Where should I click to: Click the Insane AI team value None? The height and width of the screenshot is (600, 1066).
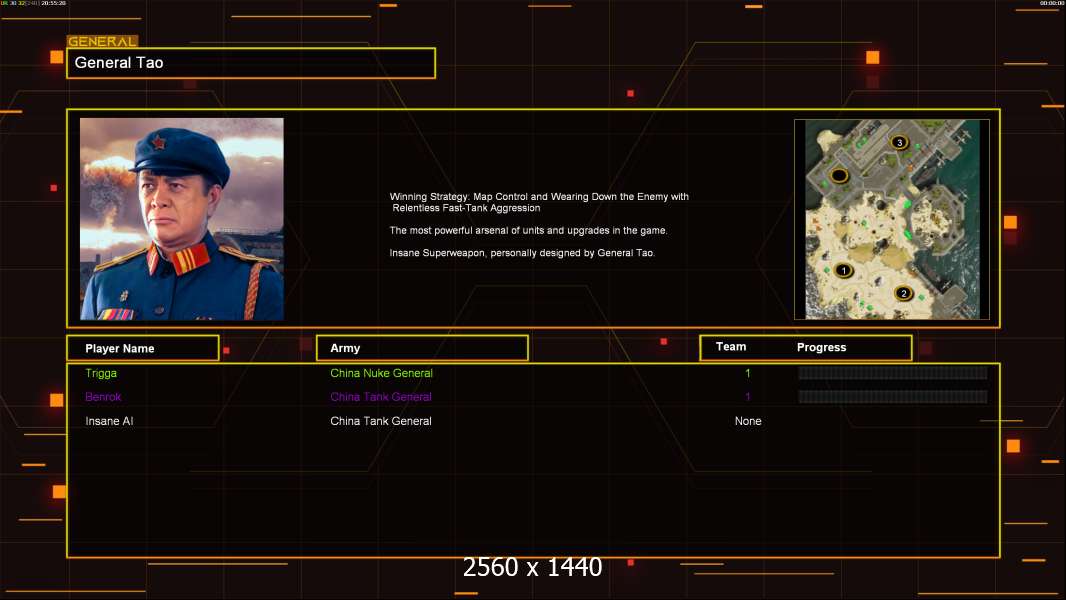748,421
